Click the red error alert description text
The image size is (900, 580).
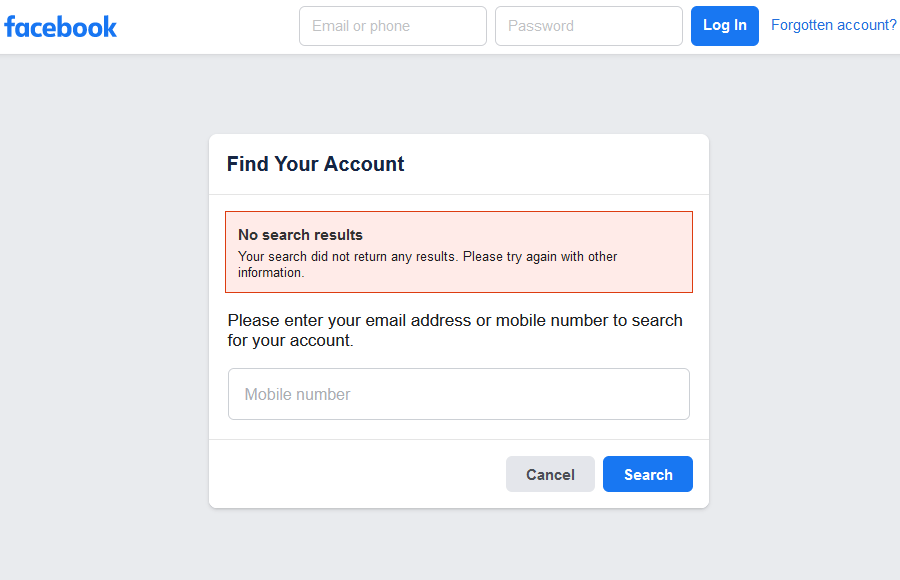click(x=428, y=264)
